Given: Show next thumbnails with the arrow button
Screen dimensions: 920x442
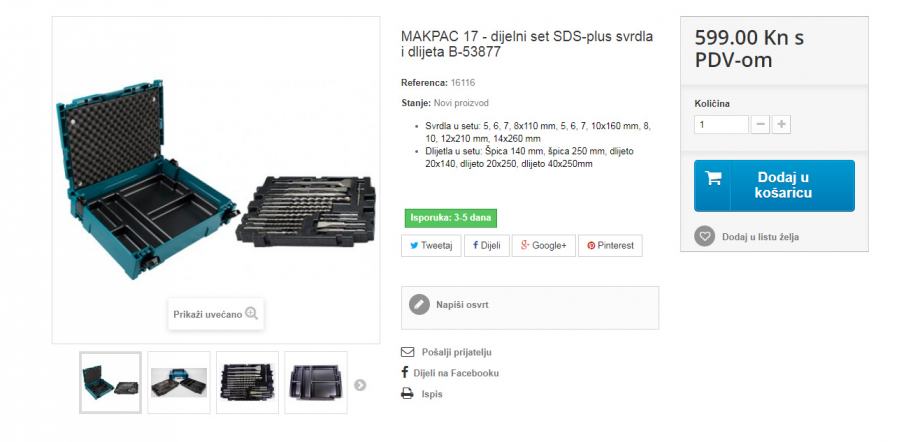Looking at the screenshot, I should tap(360, 384).
